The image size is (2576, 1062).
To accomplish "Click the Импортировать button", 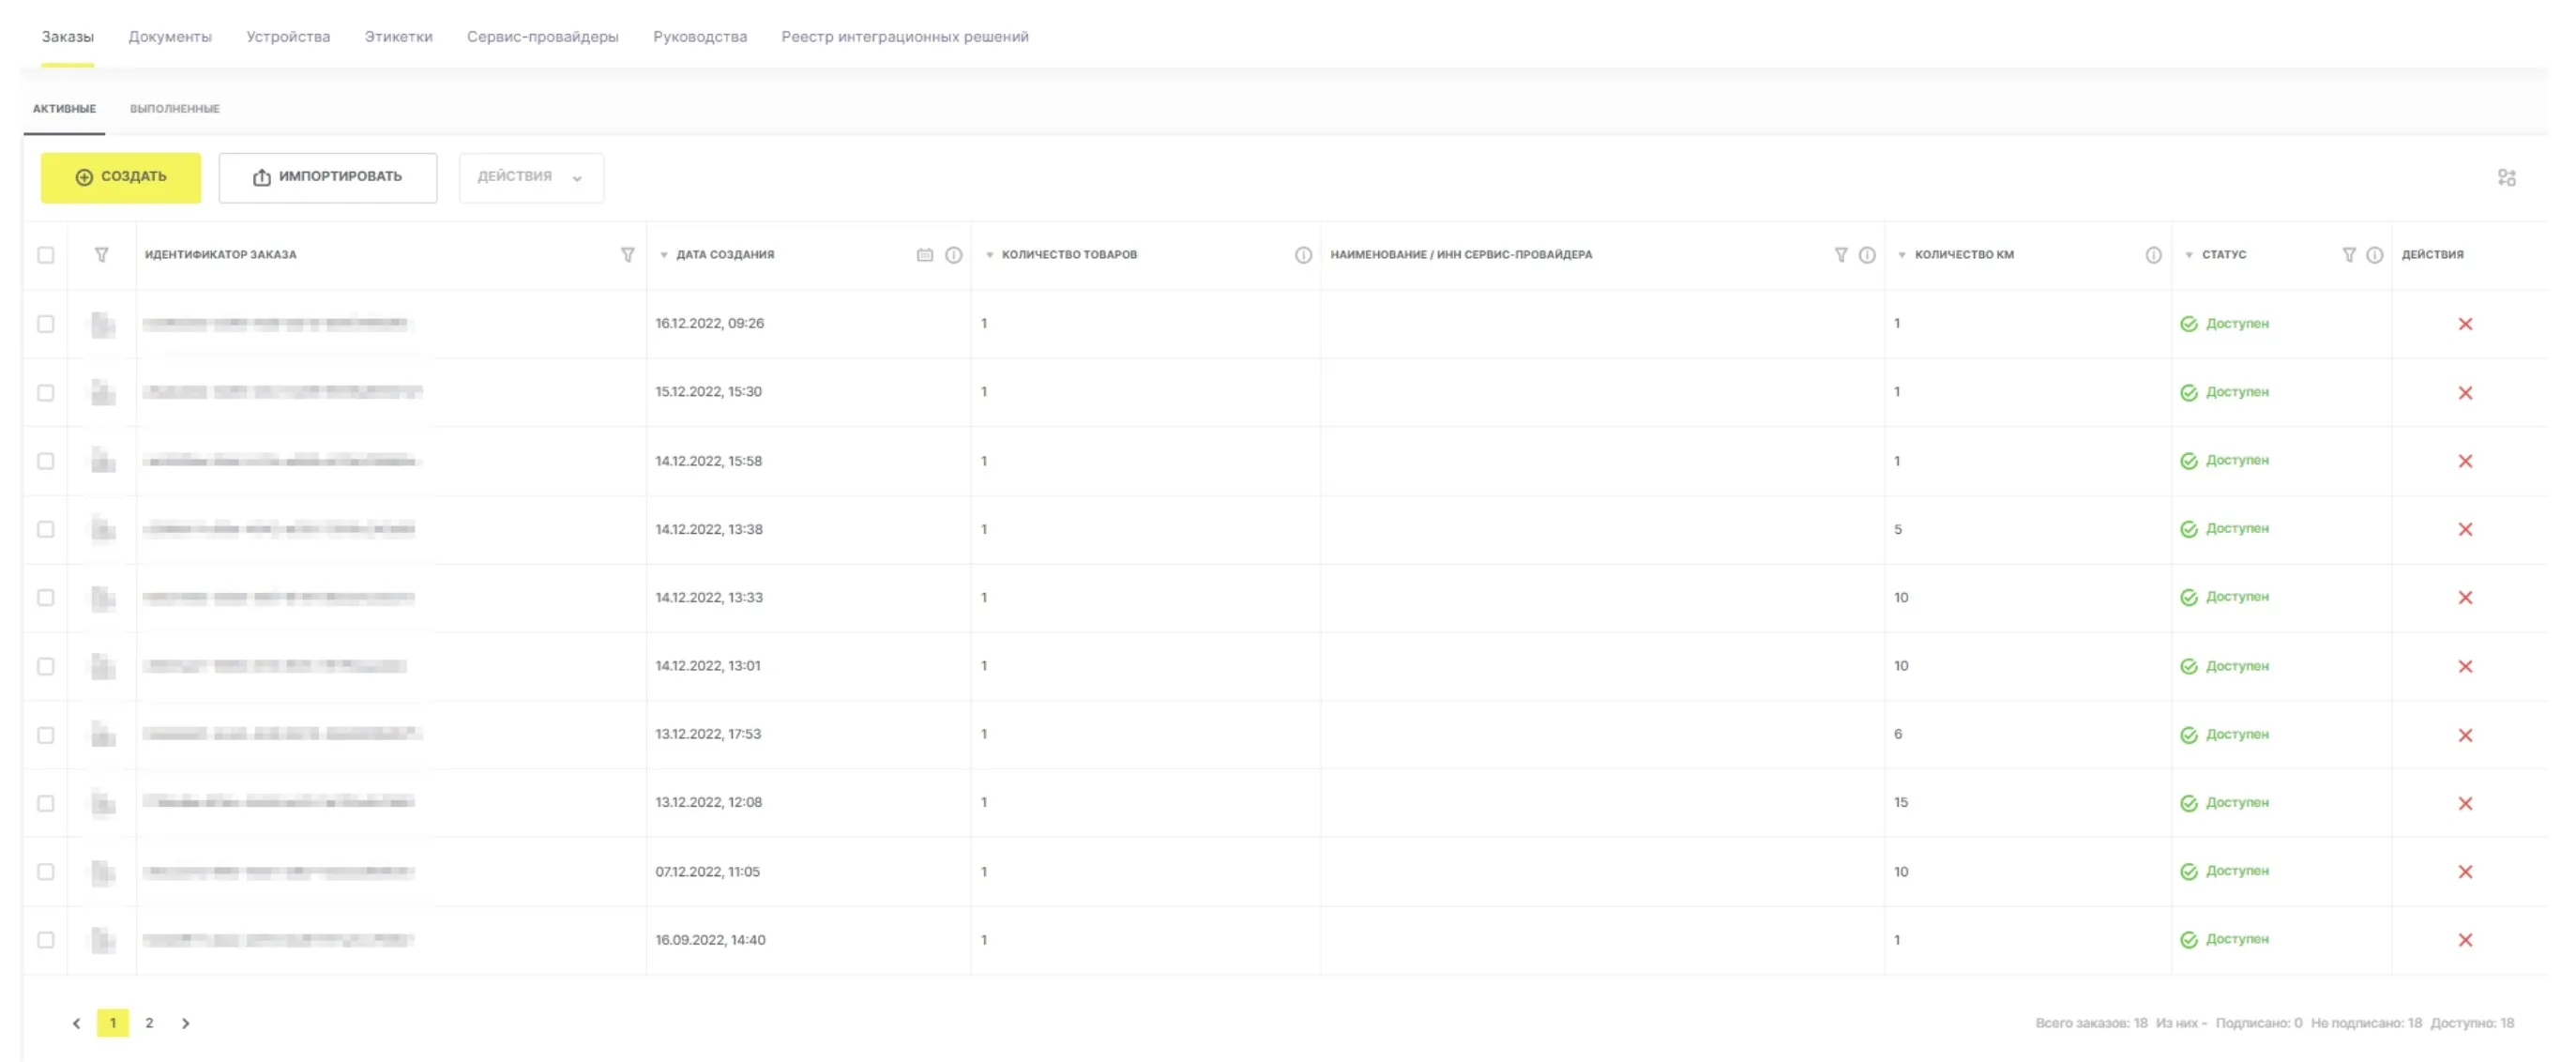I will point(327,178).
